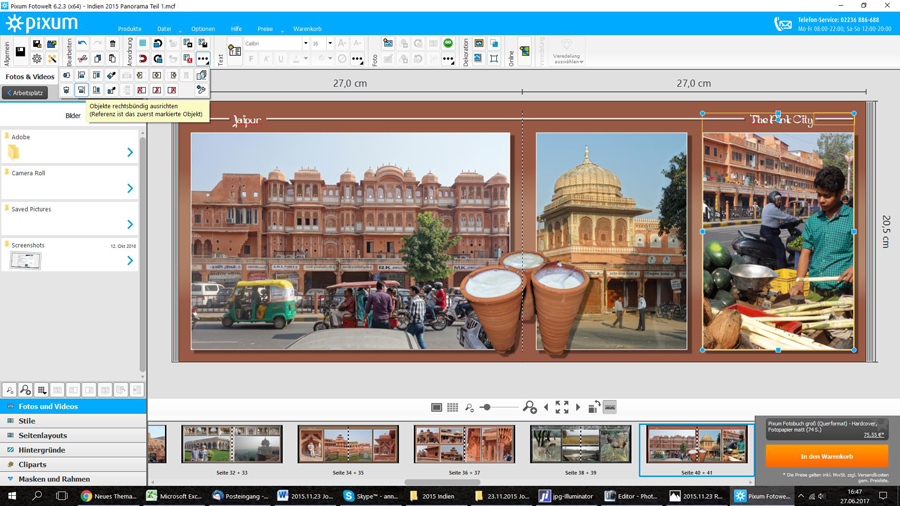This screenshot has width=900, height=506.
Task: Click the fullscreen view icon below canvas
Action: pos(562,408)
